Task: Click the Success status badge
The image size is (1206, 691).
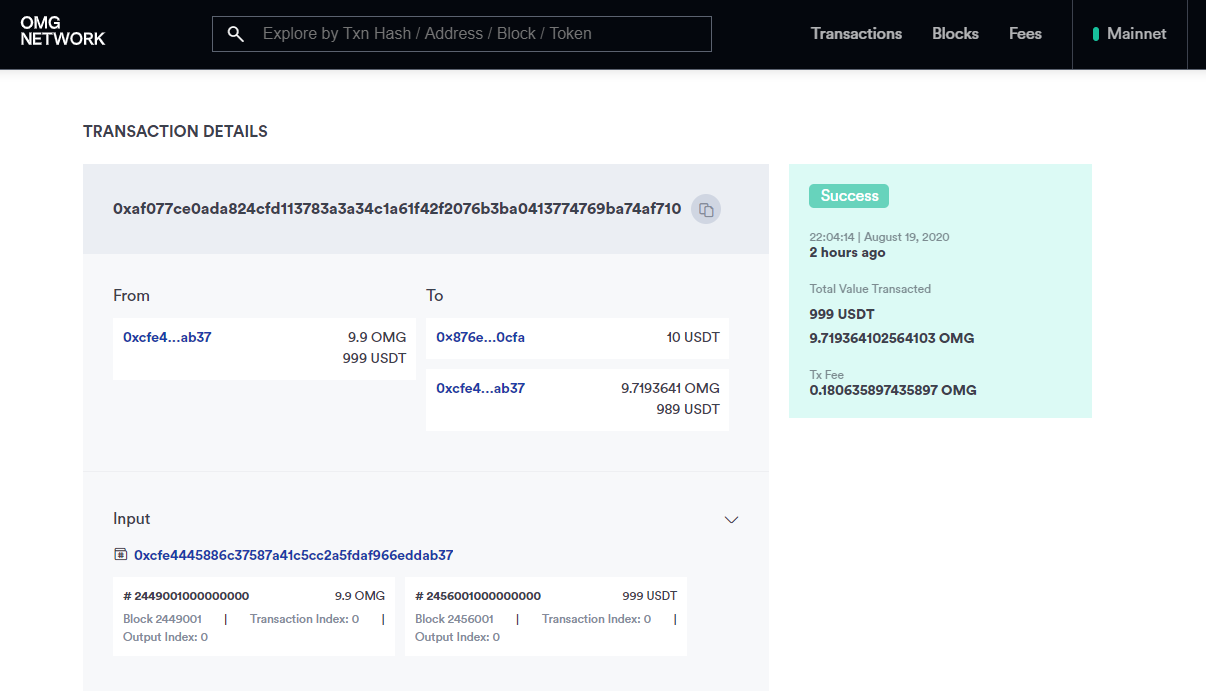Action: point(849,196)
